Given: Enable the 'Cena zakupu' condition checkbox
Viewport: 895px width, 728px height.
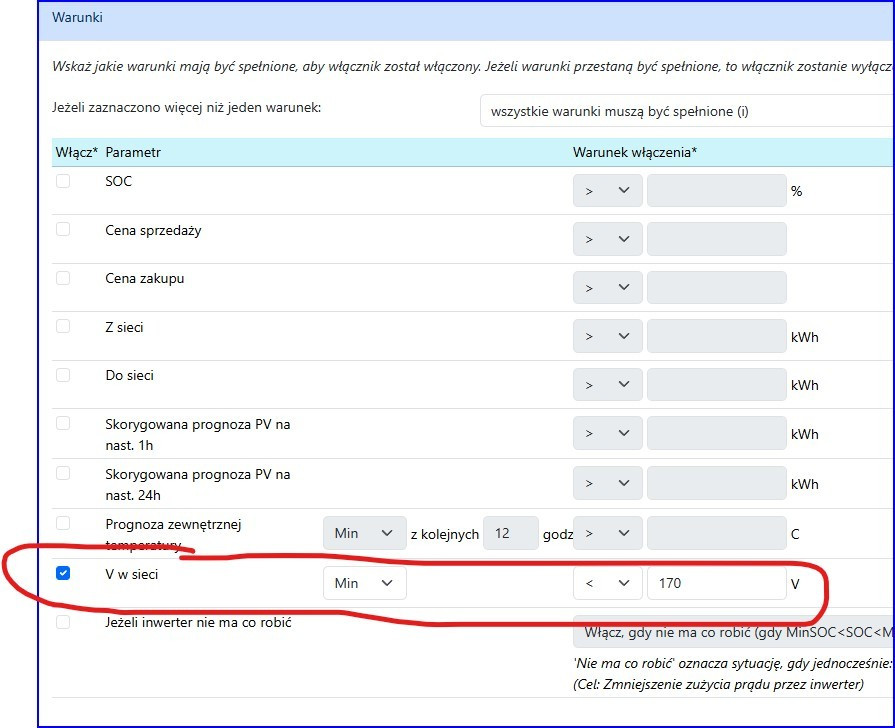Looking at the screenshot, I should tap(63, 277).
